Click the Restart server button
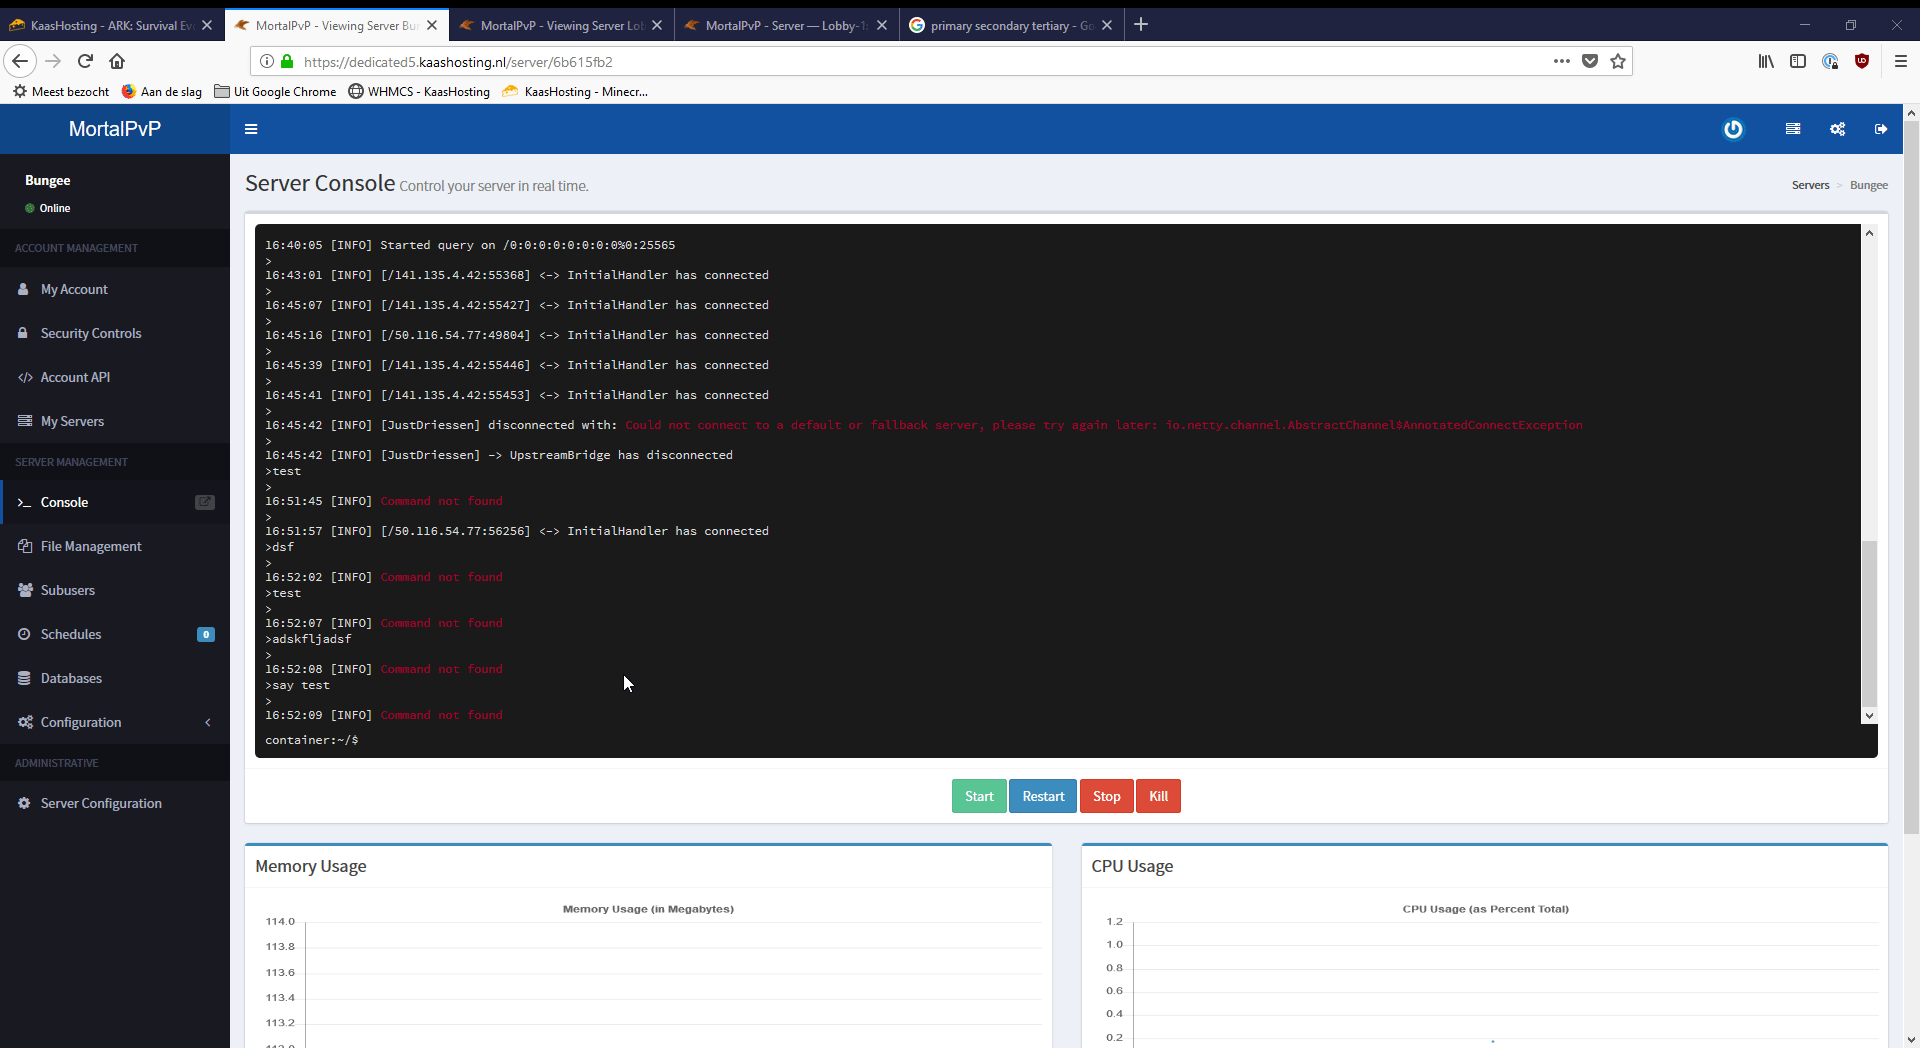 1043,796
